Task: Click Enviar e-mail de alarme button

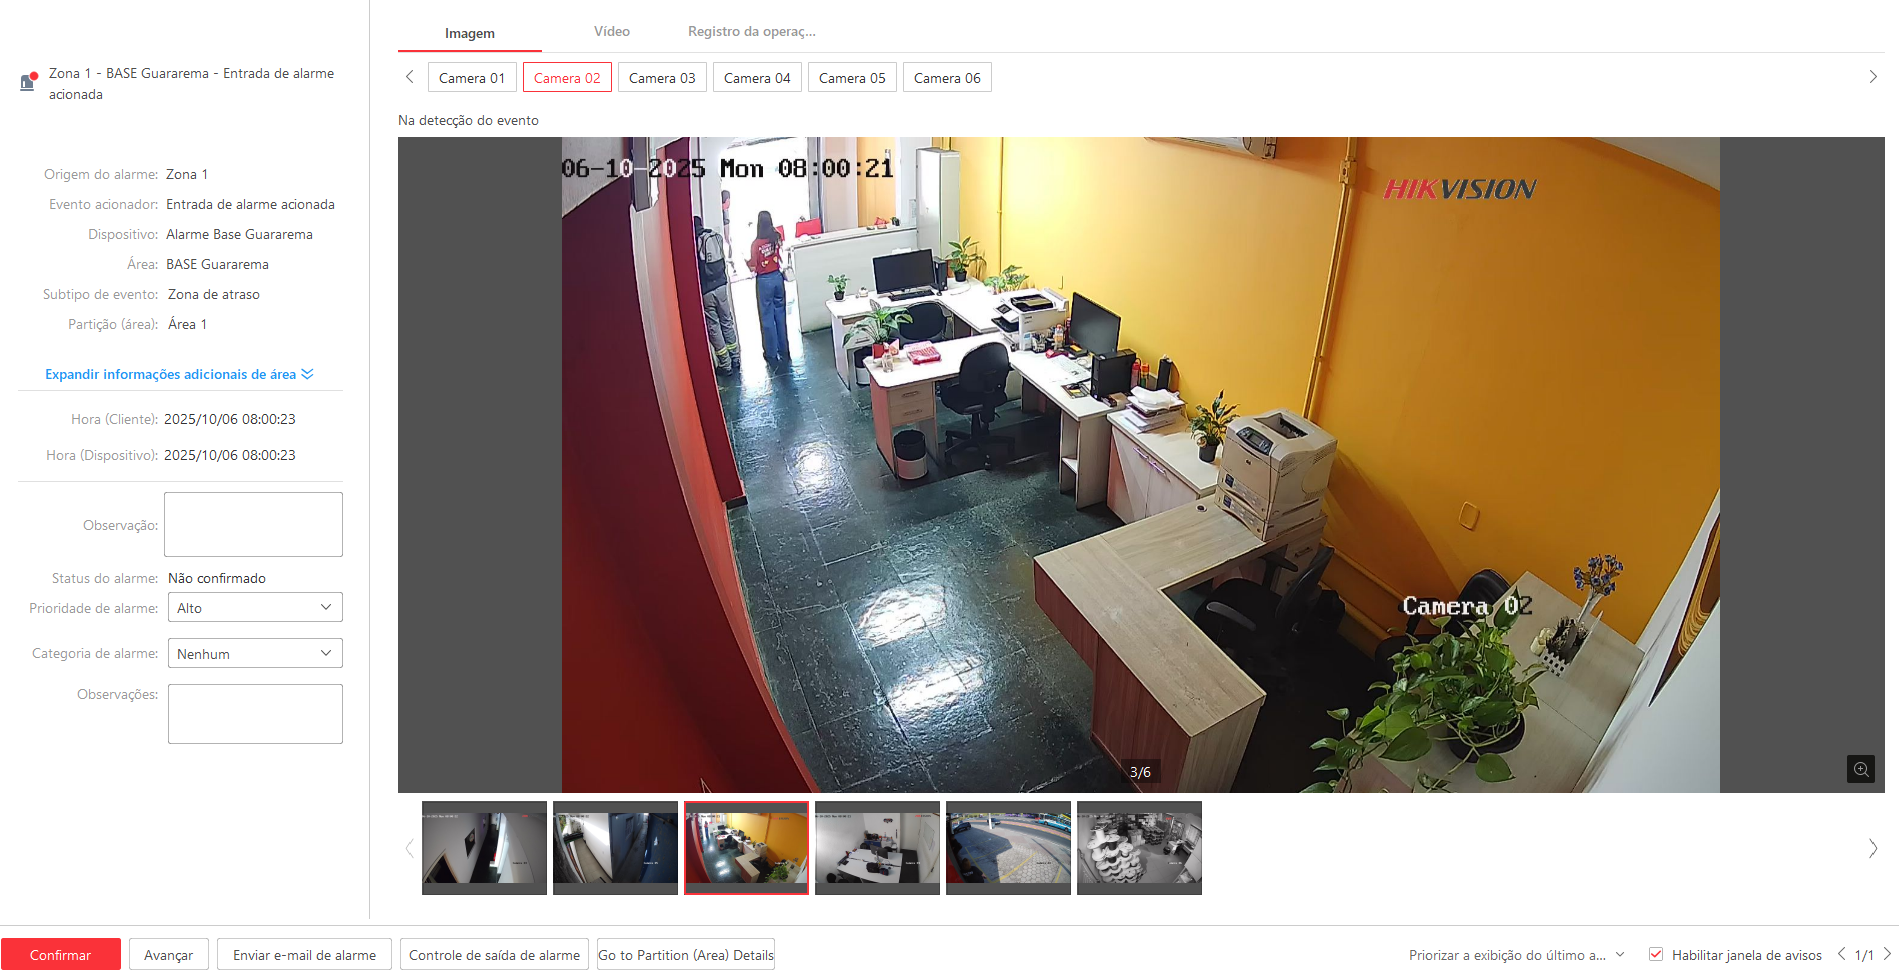Action: pos(304,955)
